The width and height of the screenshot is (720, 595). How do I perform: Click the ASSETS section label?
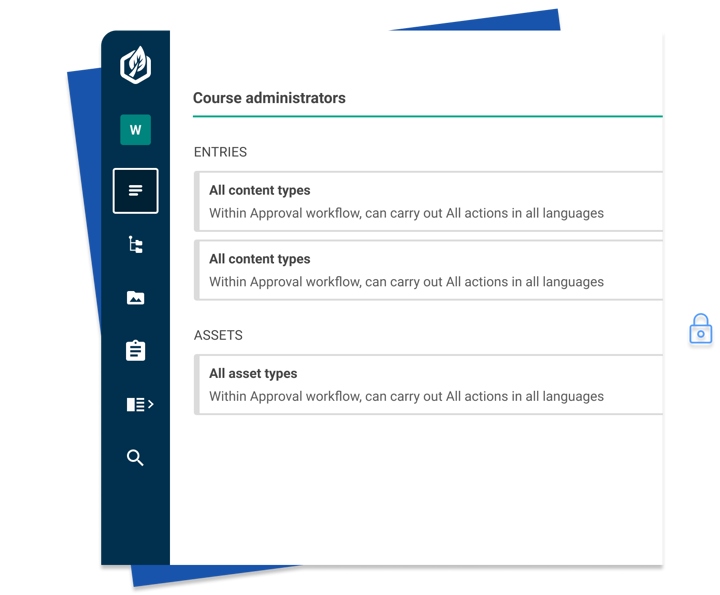click(x=218, y=335)
